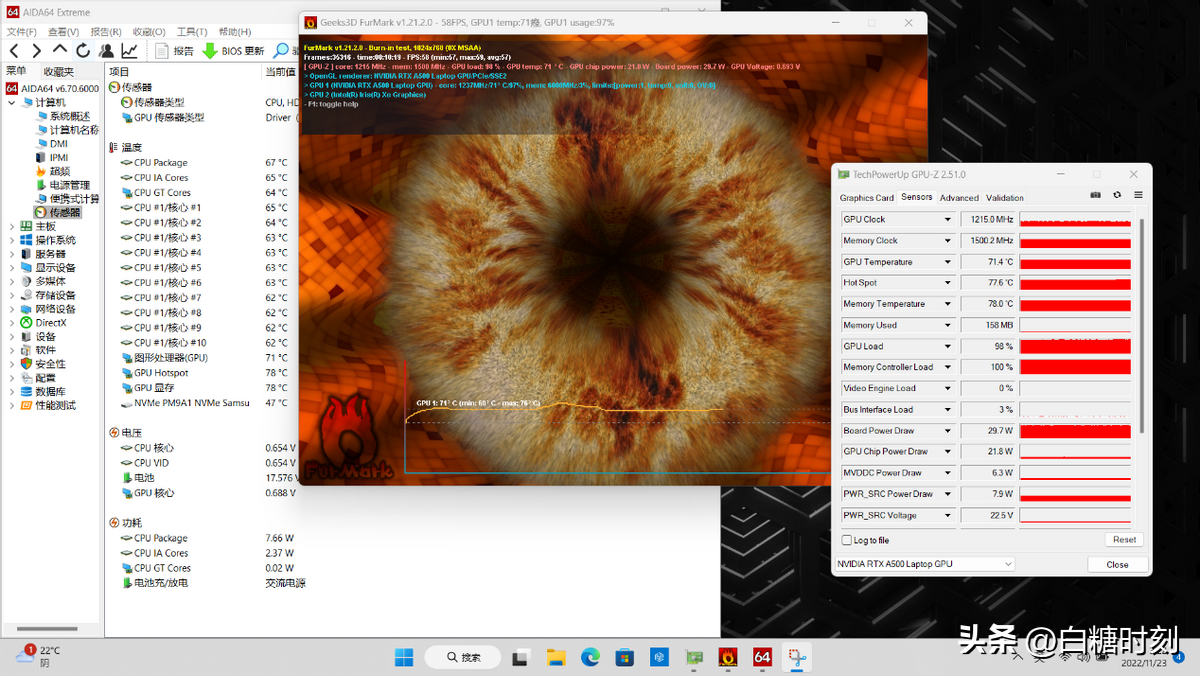Open the GPU Clock sensor dropdown
Image resolution: width=1200 pixels, height=676 pixels.
click(948, 220)
